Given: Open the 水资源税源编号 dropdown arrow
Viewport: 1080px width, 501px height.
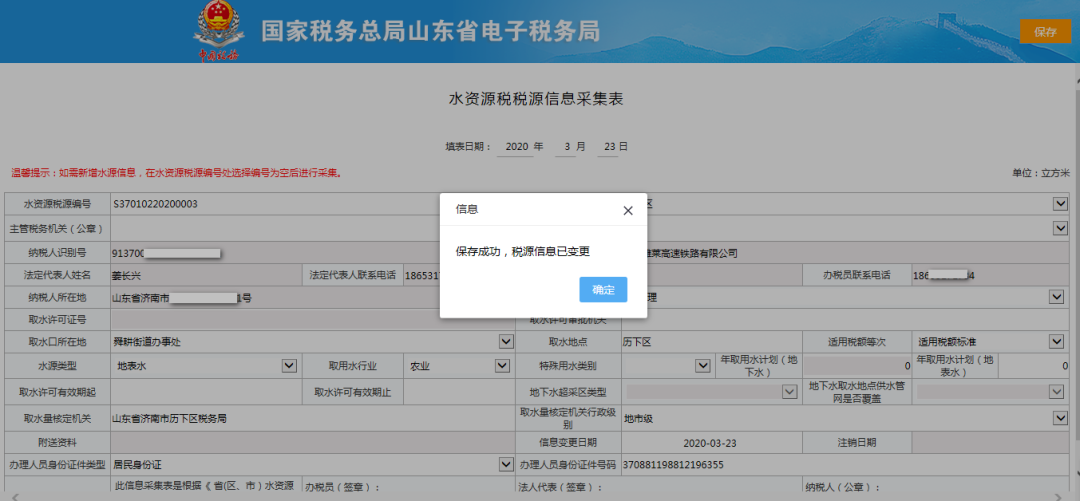Looking at the screenshot, I should [1060, 204].
